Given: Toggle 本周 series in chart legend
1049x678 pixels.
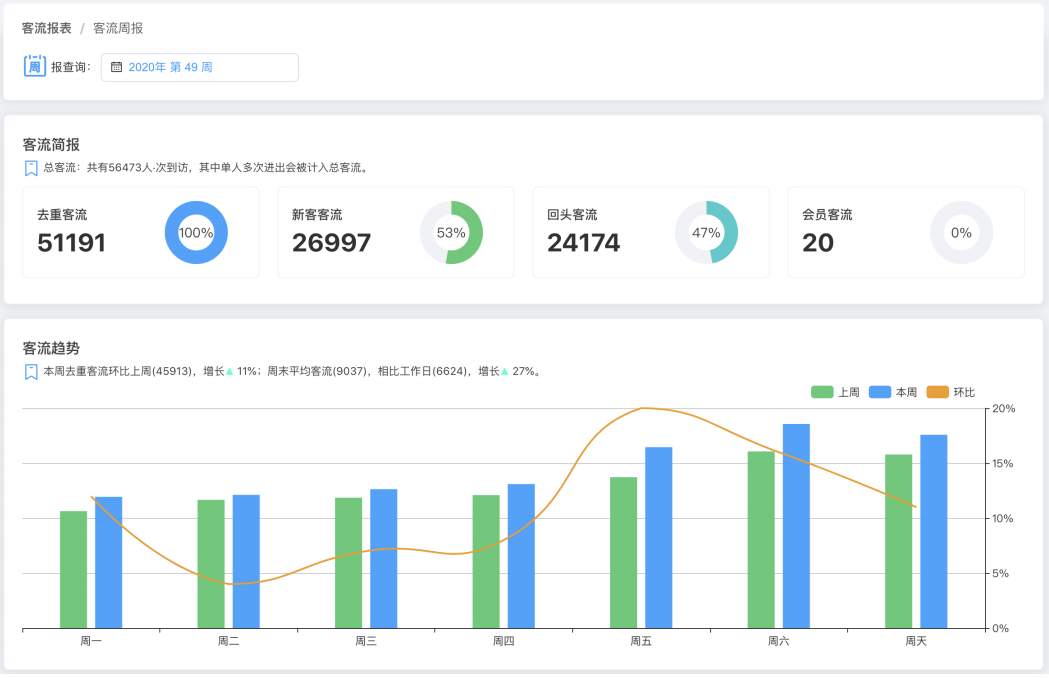Looking at the screenshot, I should click(906, 392).
